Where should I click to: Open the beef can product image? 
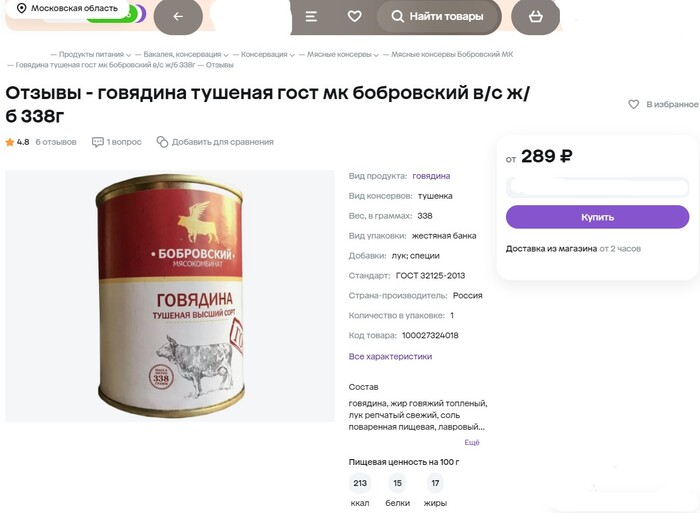tap(170, 296)
